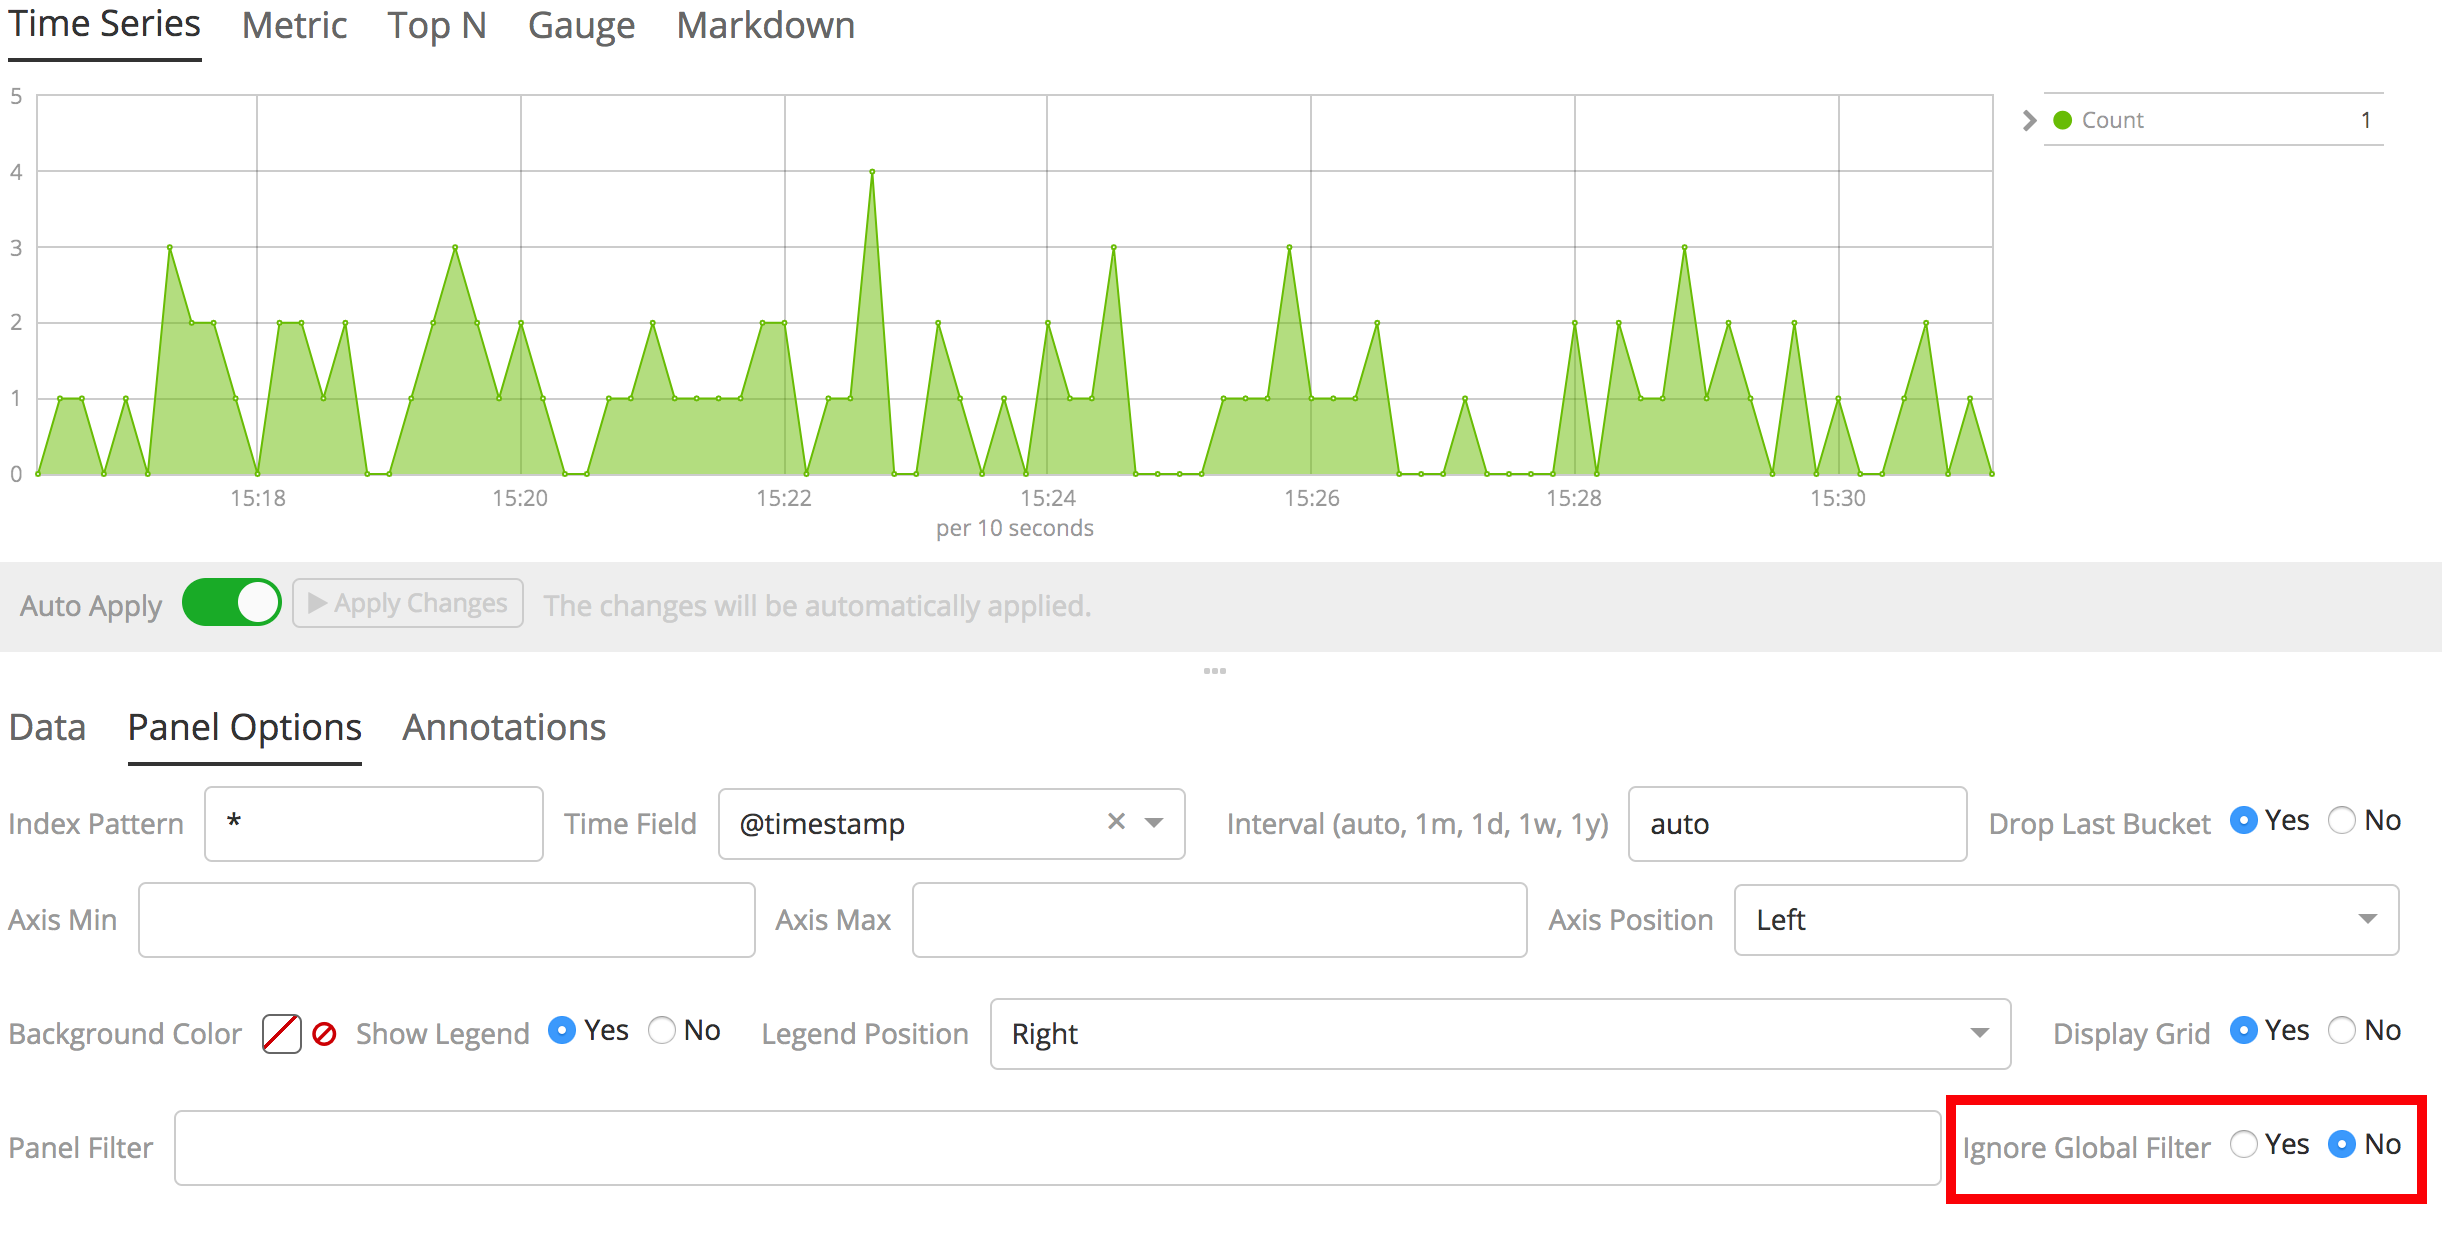Click the Count series color dot
The width and height of the screenshot is (2442, 1254).
coord(2062,119)
